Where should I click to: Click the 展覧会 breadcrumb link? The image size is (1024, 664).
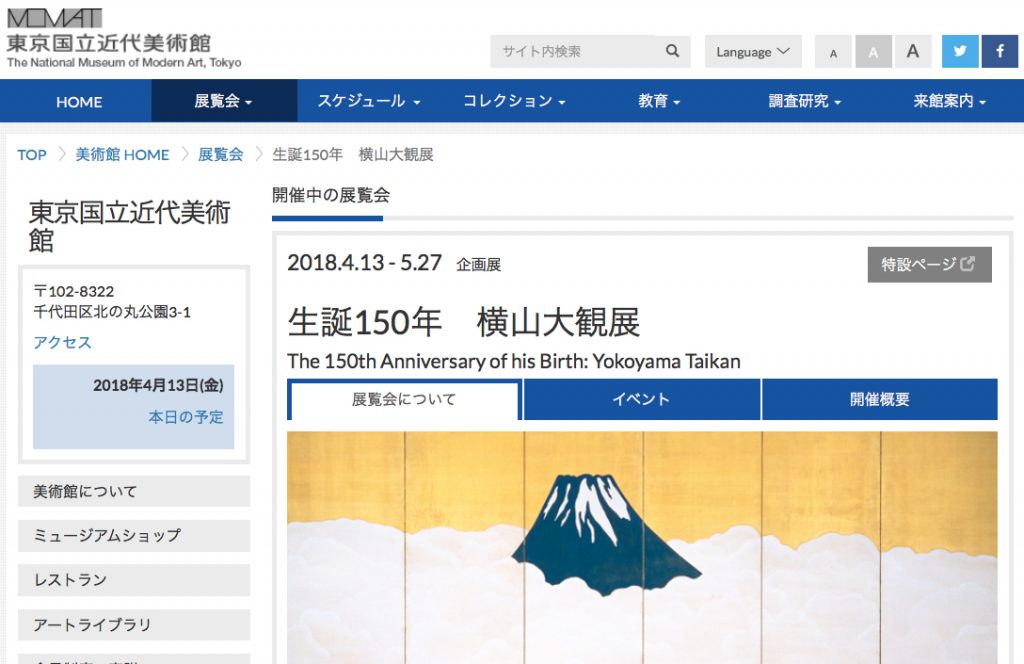[221, 155]
